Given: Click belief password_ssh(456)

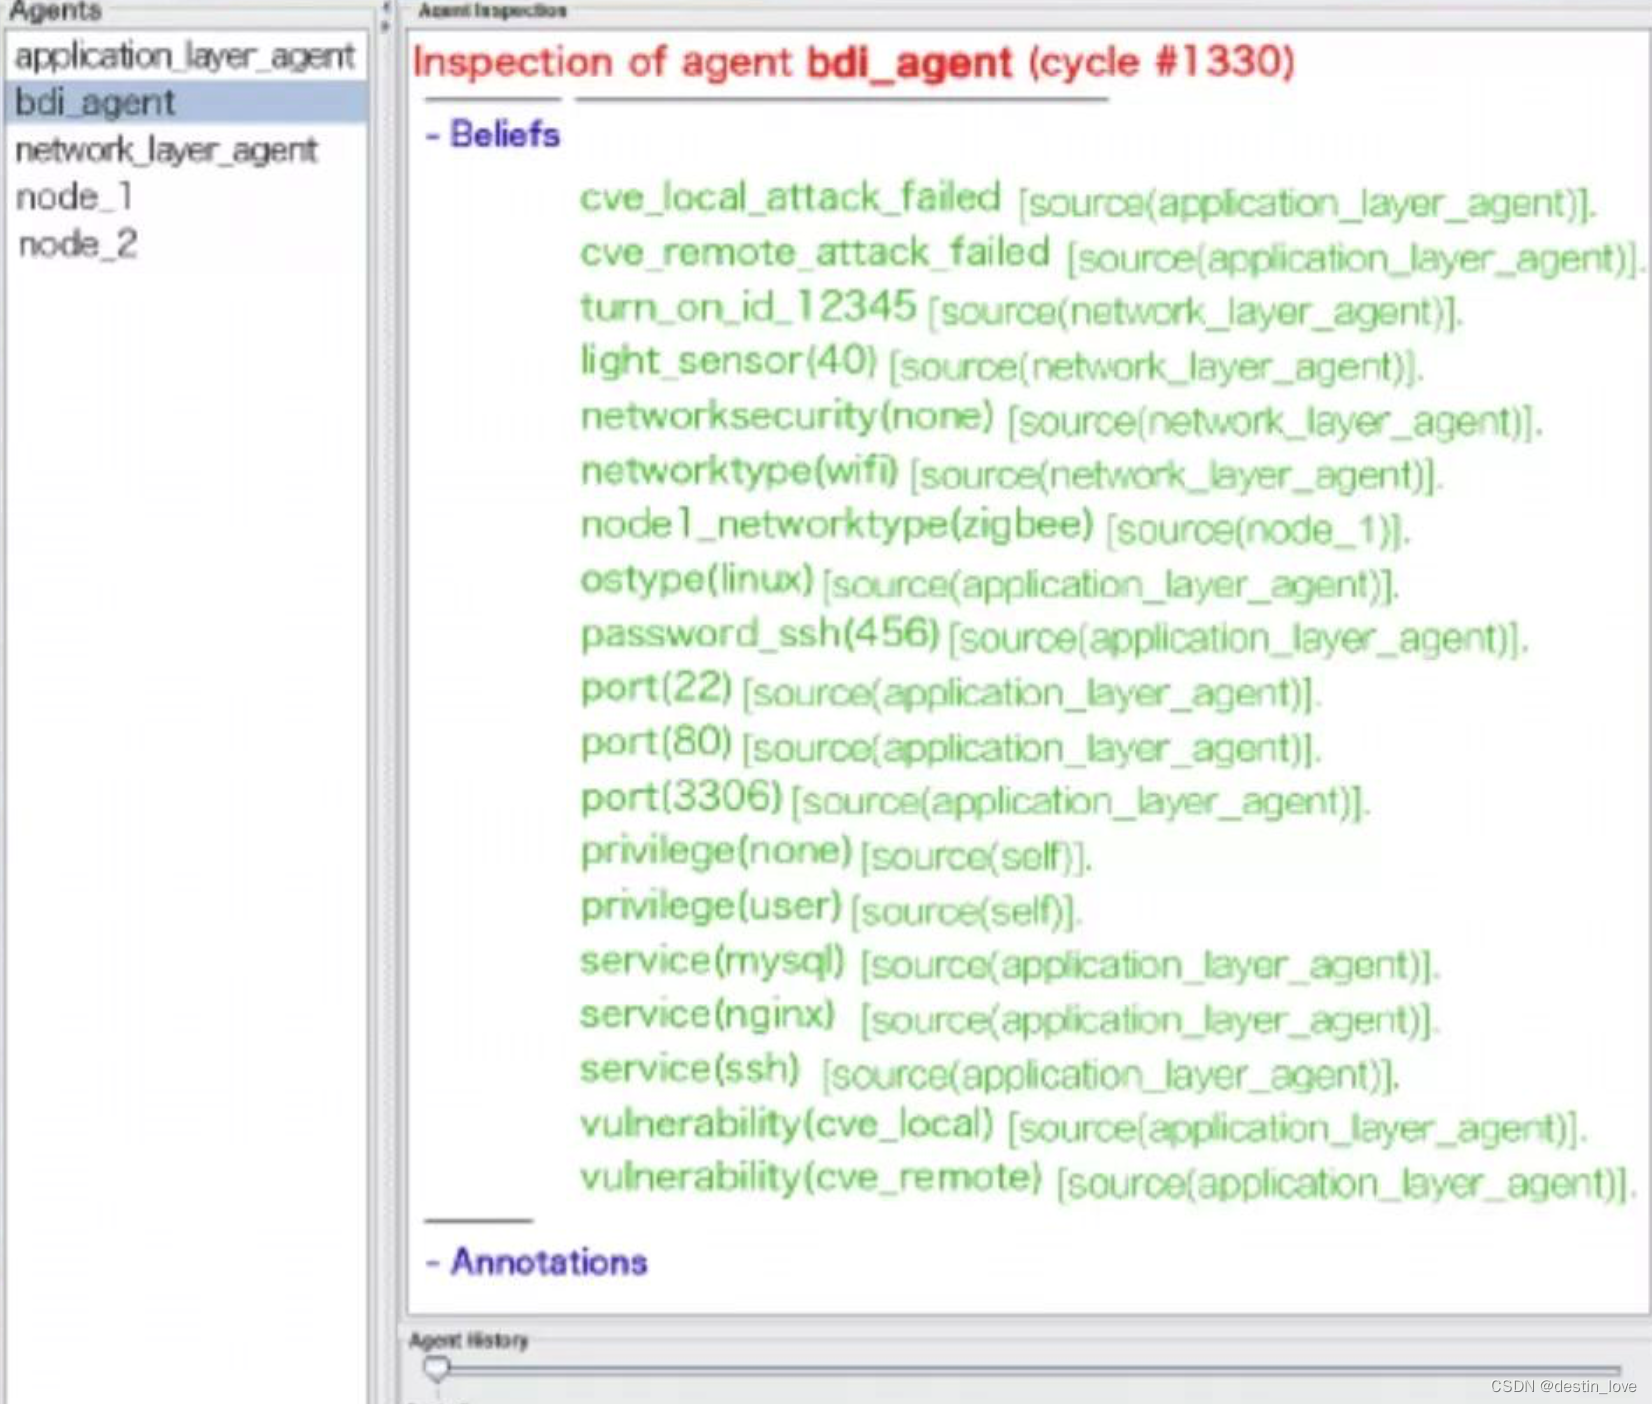Looking at the screenshot, I should 760,633.
